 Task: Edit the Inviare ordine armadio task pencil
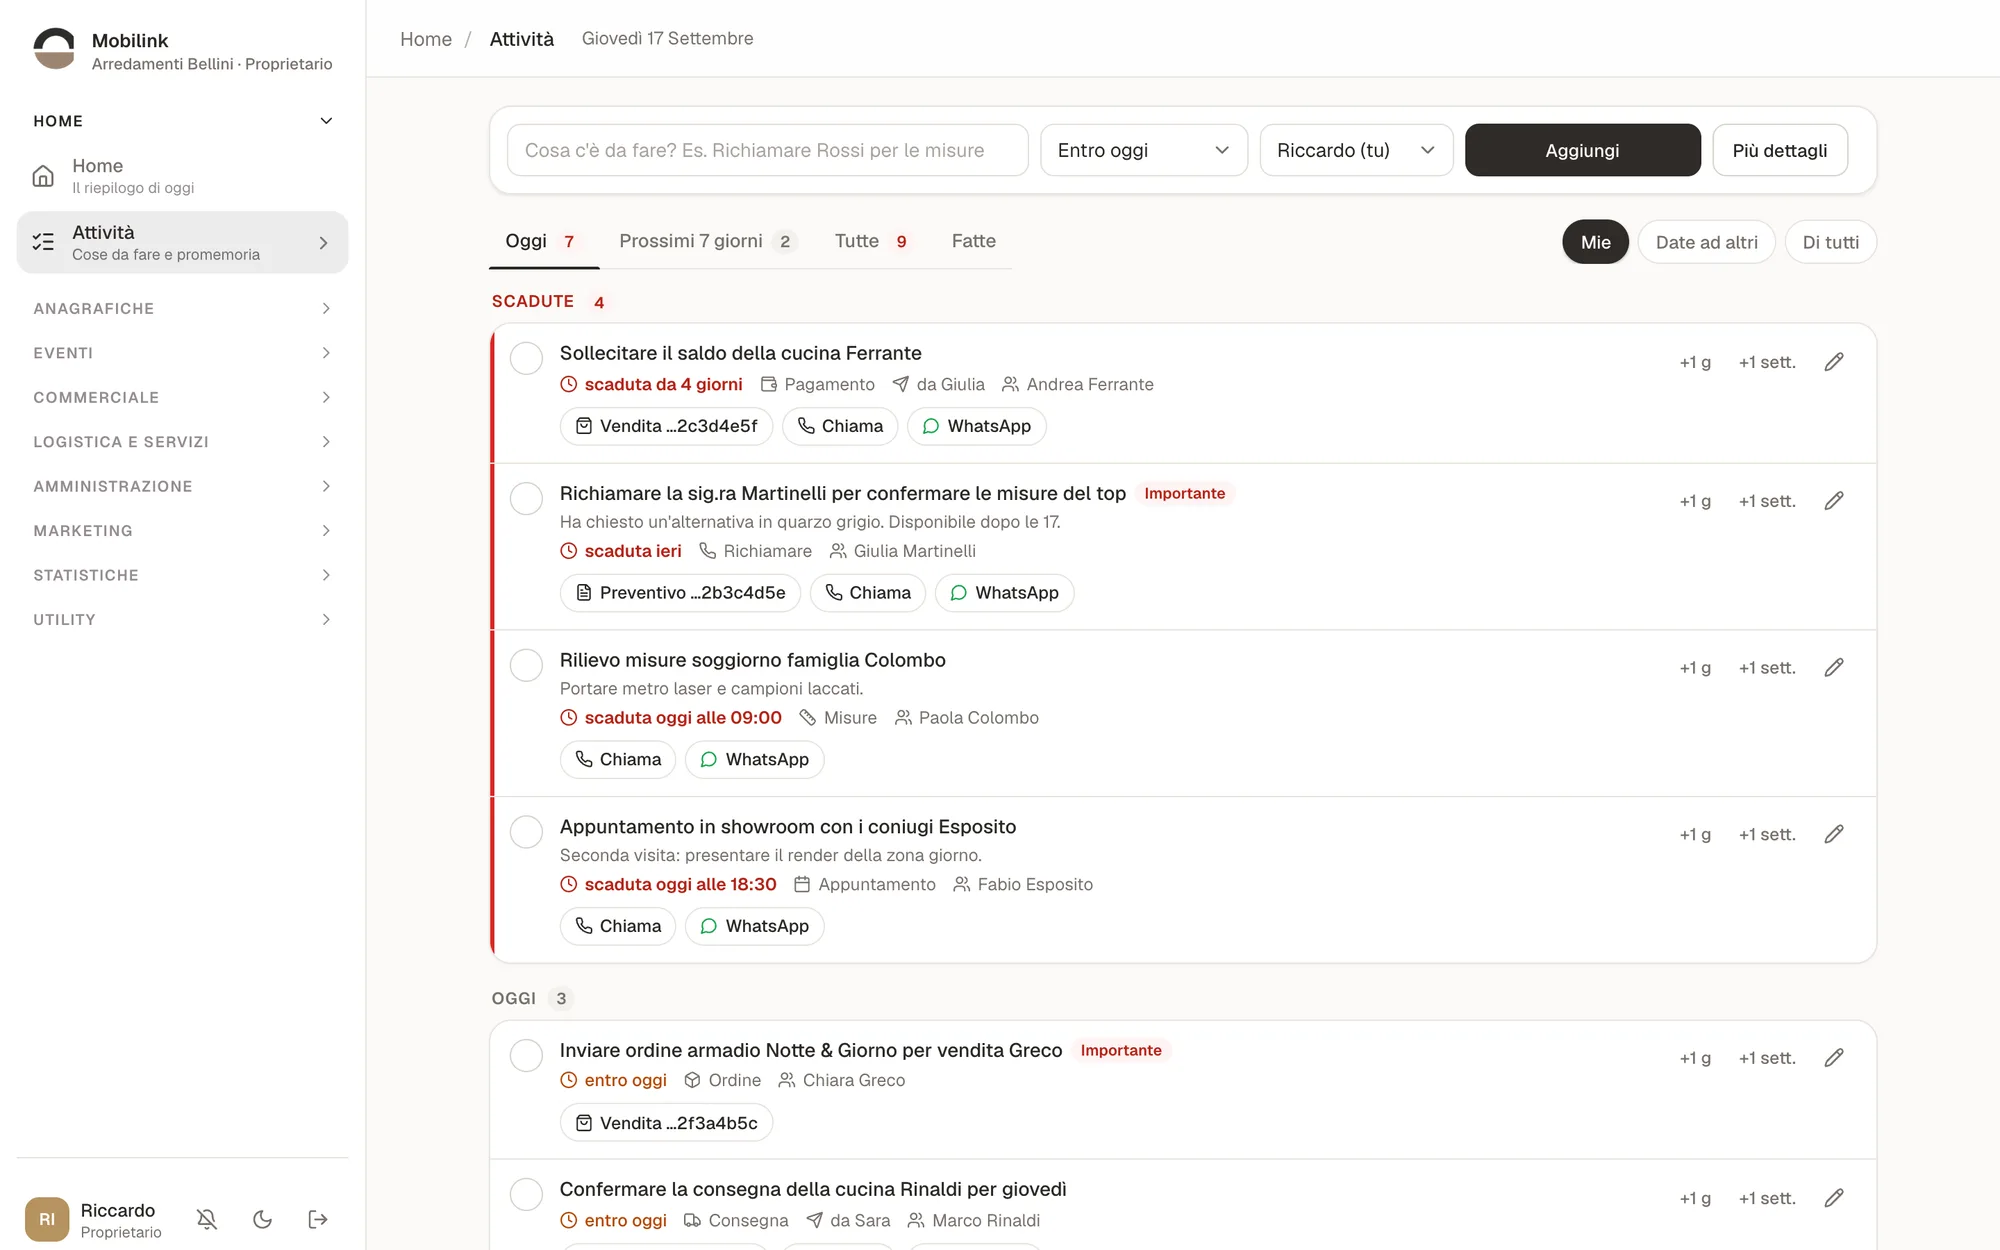click(1834, 1058)
